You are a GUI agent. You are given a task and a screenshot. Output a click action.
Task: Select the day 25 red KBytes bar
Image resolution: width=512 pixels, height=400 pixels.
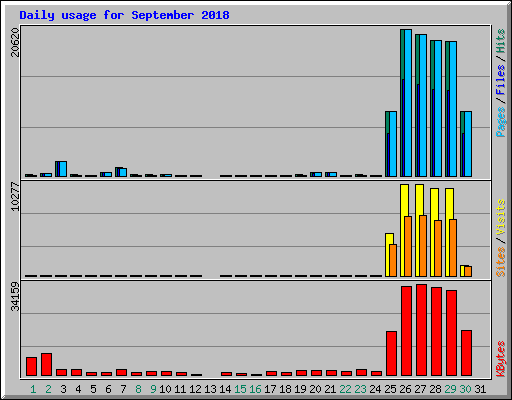coord(391,354)
